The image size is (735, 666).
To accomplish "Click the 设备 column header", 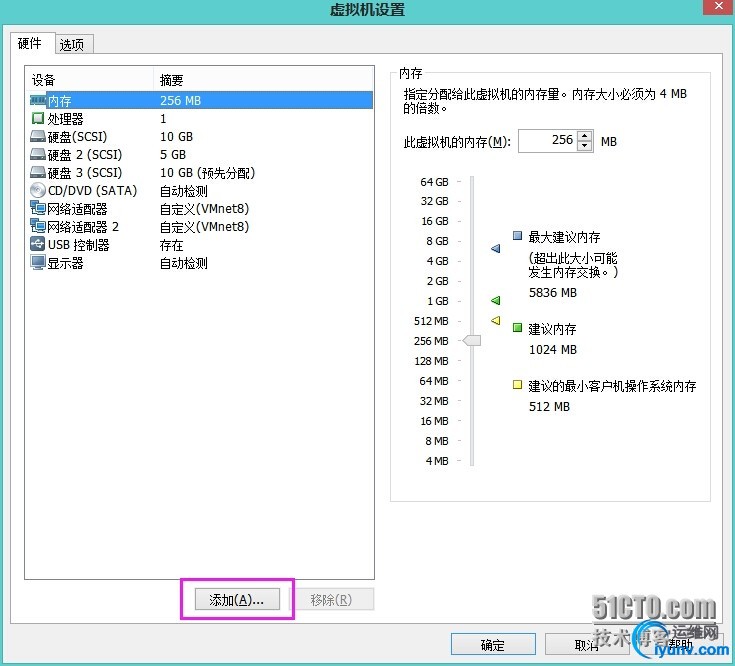I will 90,79.
